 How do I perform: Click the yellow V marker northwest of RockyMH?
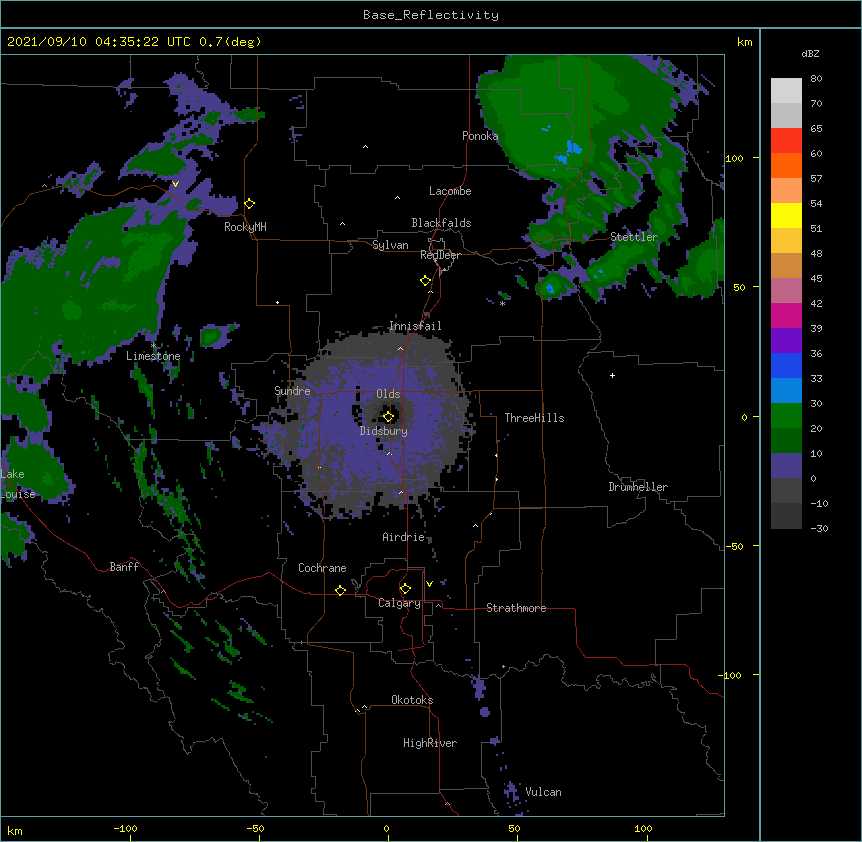tap(175, 184)
